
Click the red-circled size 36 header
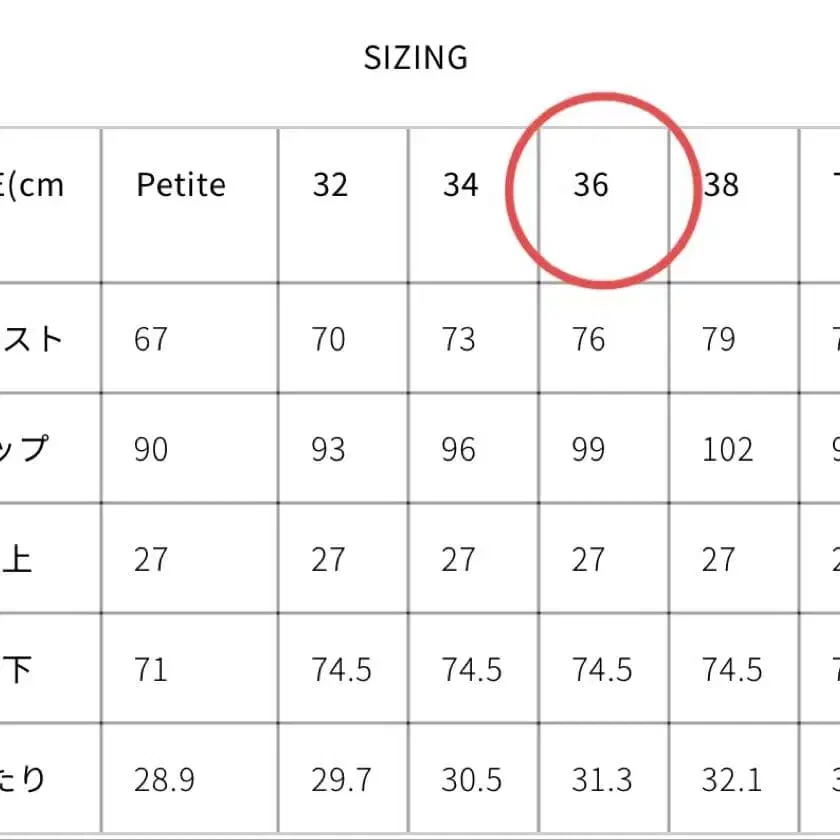(x=591, y=185)
